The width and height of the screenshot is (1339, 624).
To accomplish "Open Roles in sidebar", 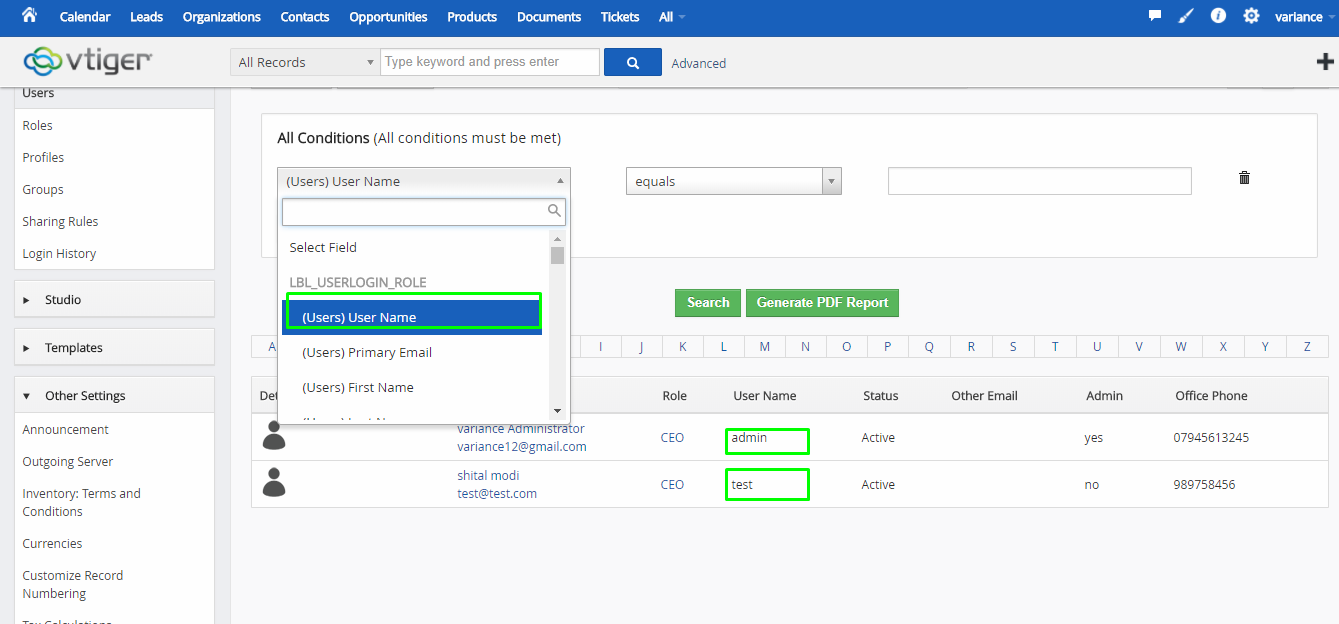I will tap(38, 125).
